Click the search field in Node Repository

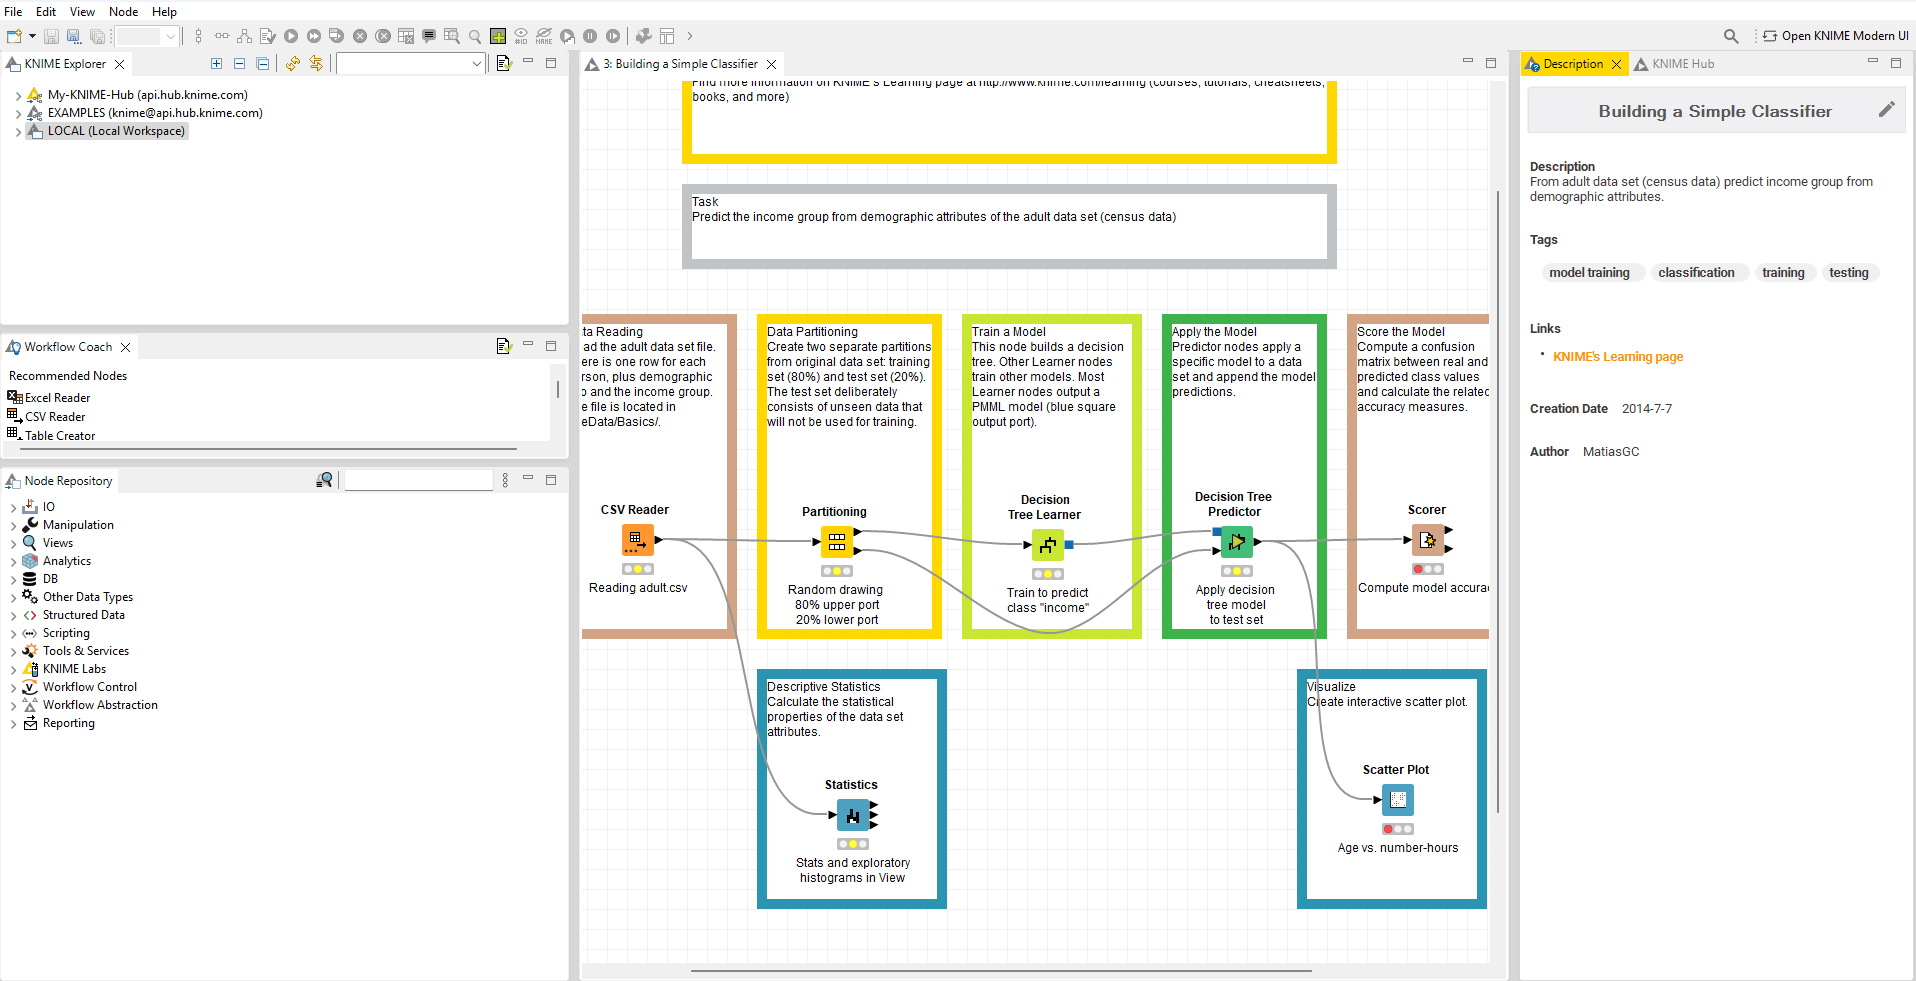(x=418, y=481)
